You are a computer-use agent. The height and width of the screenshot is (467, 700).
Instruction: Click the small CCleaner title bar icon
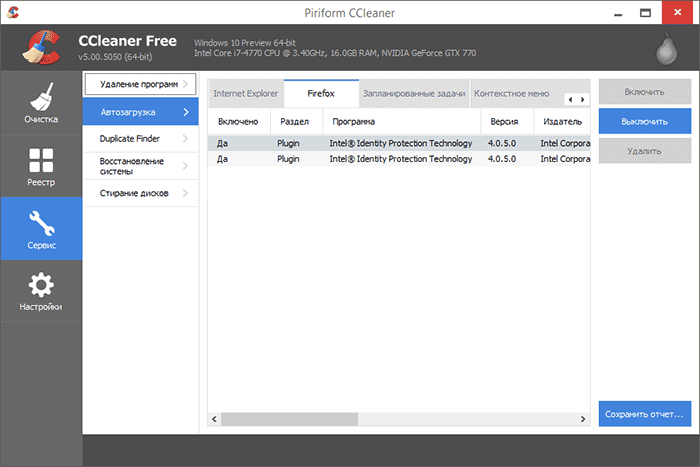pos(13,12)
